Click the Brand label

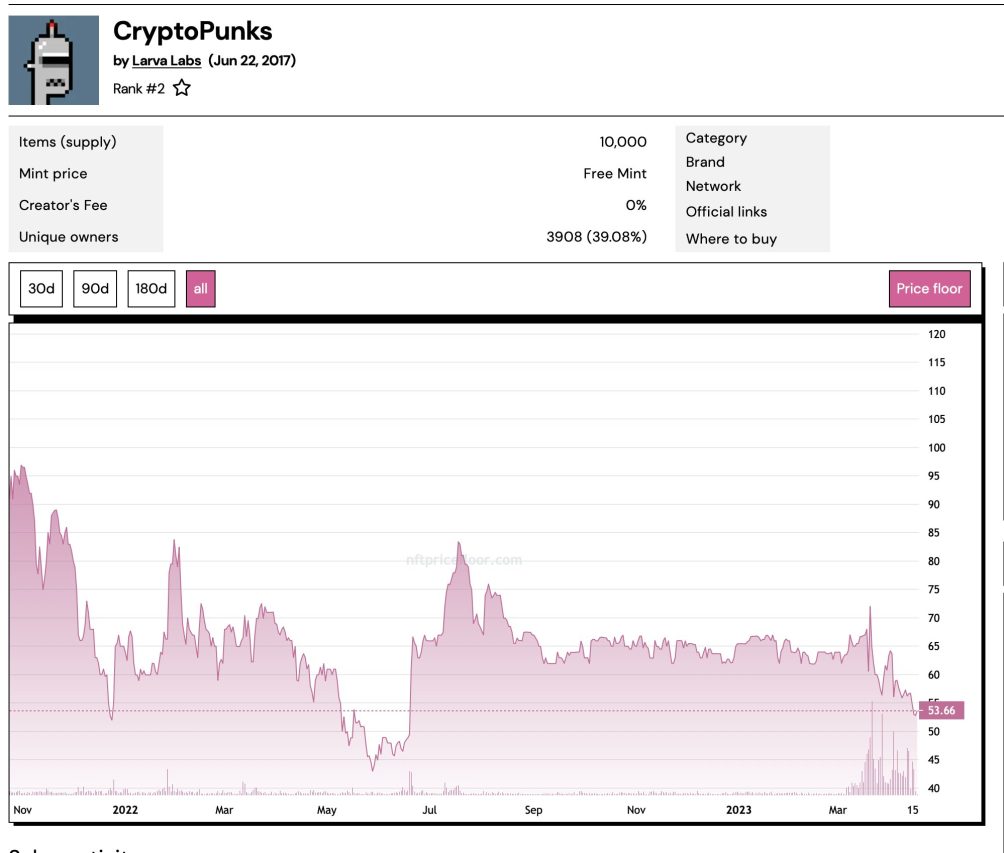(705, 162)
